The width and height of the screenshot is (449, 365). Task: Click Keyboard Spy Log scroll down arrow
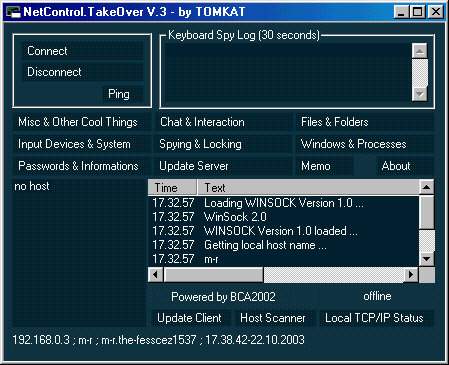[x=420, y=94]
